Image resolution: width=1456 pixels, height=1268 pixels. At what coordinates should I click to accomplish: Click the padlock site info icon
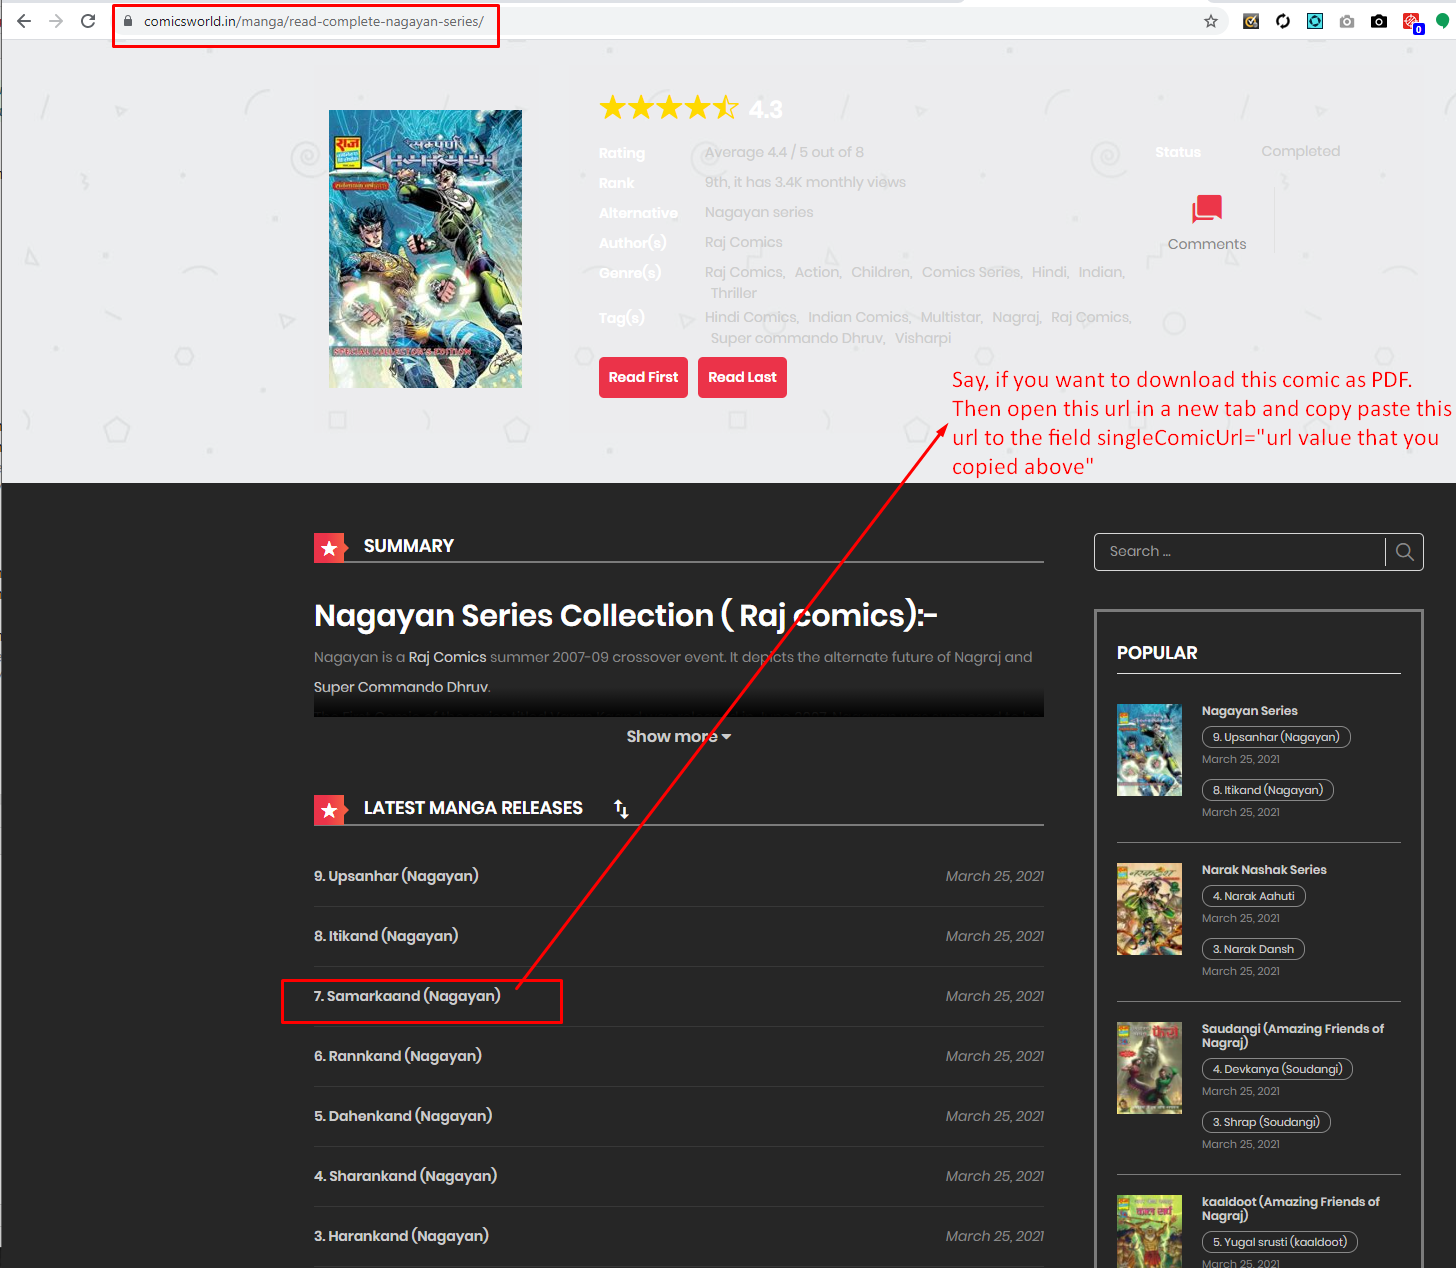(x=128, y=21)
